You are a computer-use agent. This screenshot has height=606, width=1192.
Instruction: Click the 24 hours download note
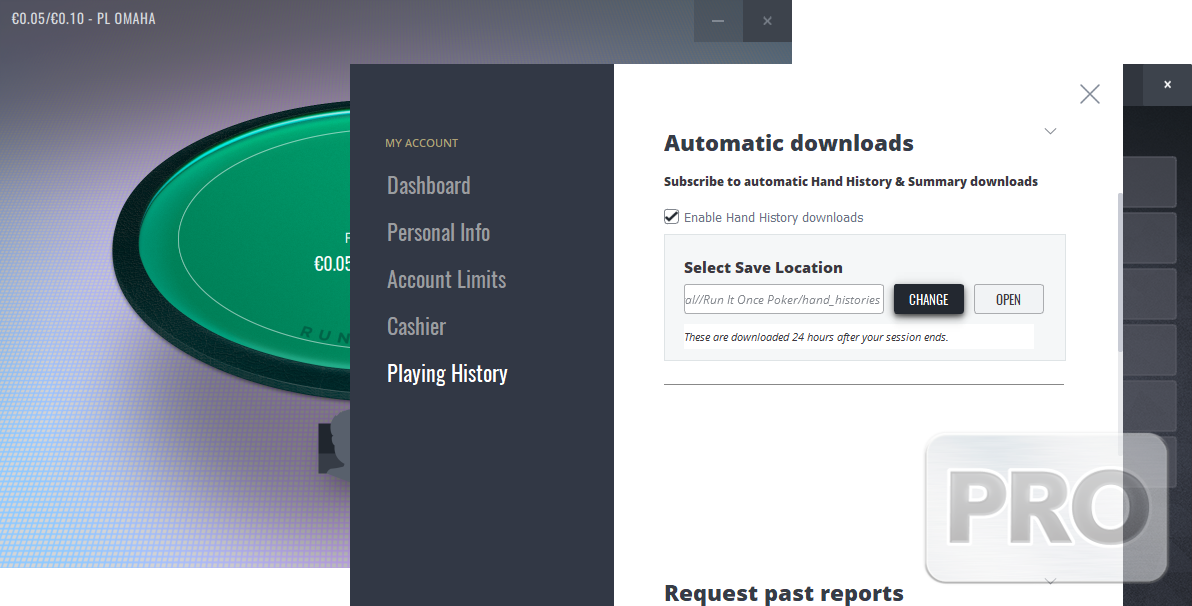(x=816, y=337)
